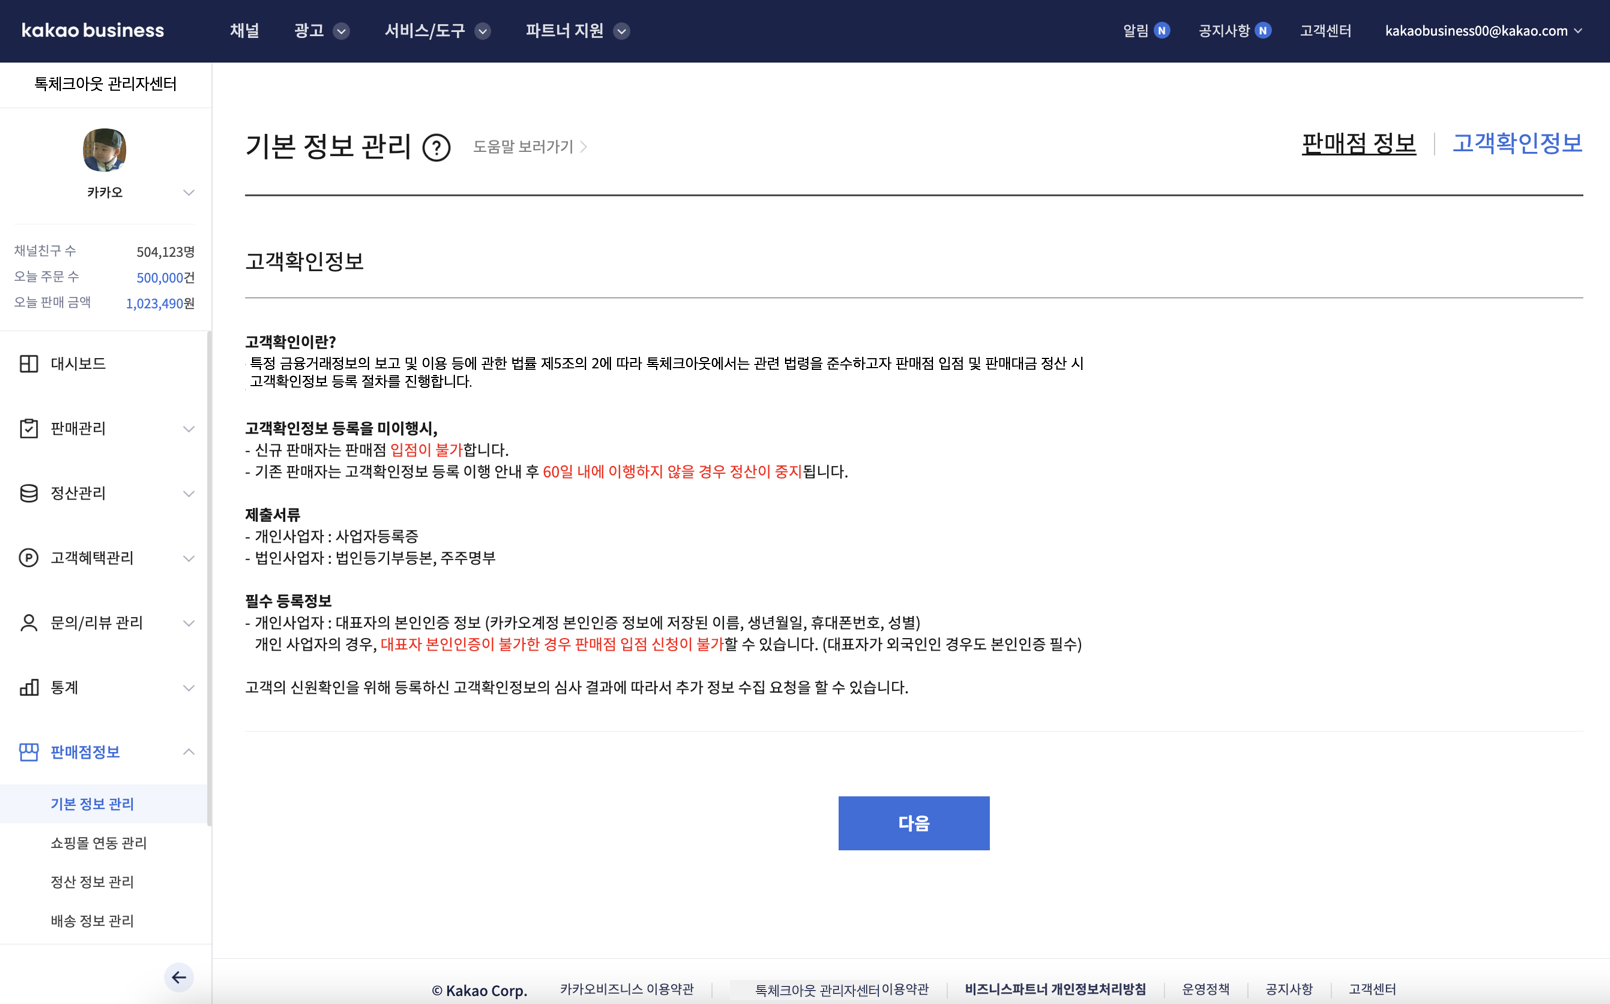The image size is (1610, 1004).
Task: Click the 고객혜택관리 point icon
Action: tap(29, 558)
